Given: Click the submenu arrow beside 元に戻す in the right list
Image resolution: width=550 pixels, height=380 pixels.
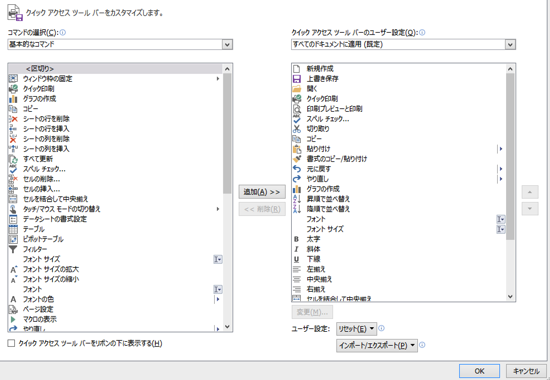Looking at the screenshot, I should (x=501, y=169).
